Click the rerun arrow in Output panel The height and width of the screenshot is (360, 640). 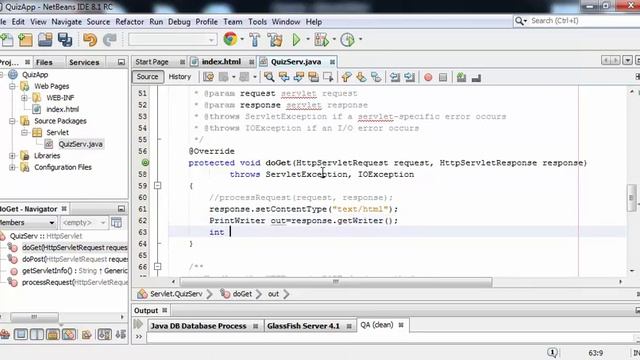click(138, 324)
